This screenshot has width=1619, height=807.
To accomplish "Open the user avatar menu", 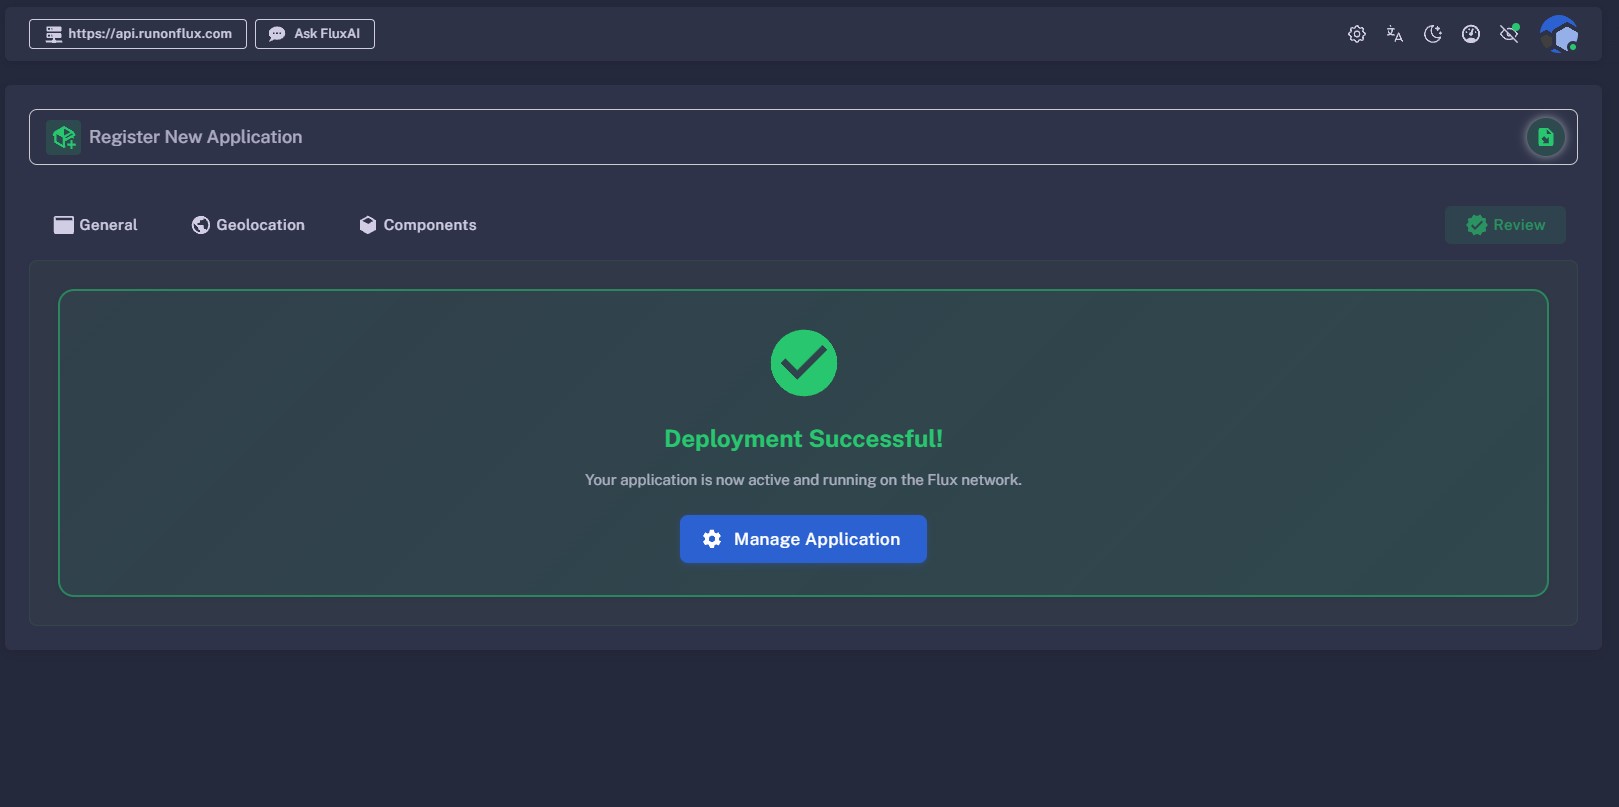I will coord(1558,34).
